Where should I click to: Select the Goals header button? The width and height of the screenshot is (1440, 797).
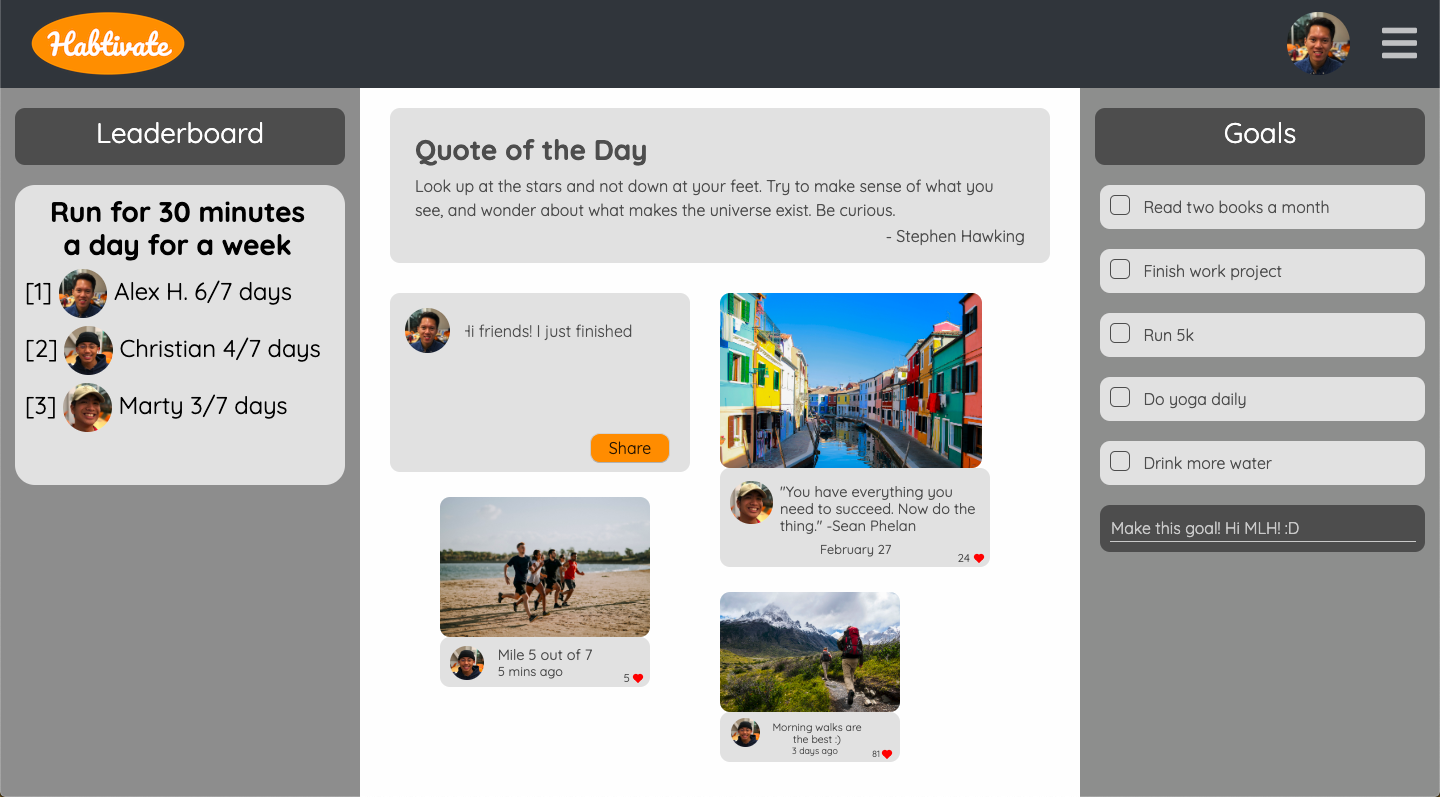tap(1260, 136)
